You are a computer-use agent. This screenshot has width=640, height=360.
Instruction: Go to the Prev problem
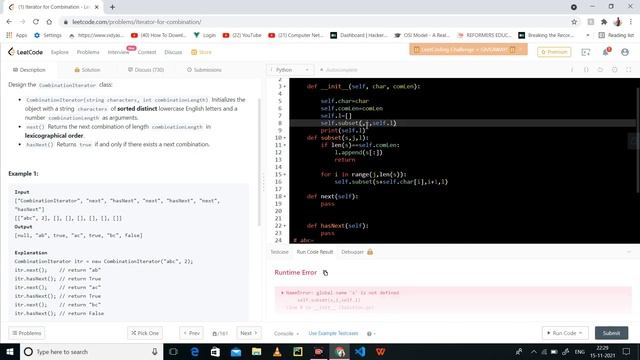click(x=191, y=333)
